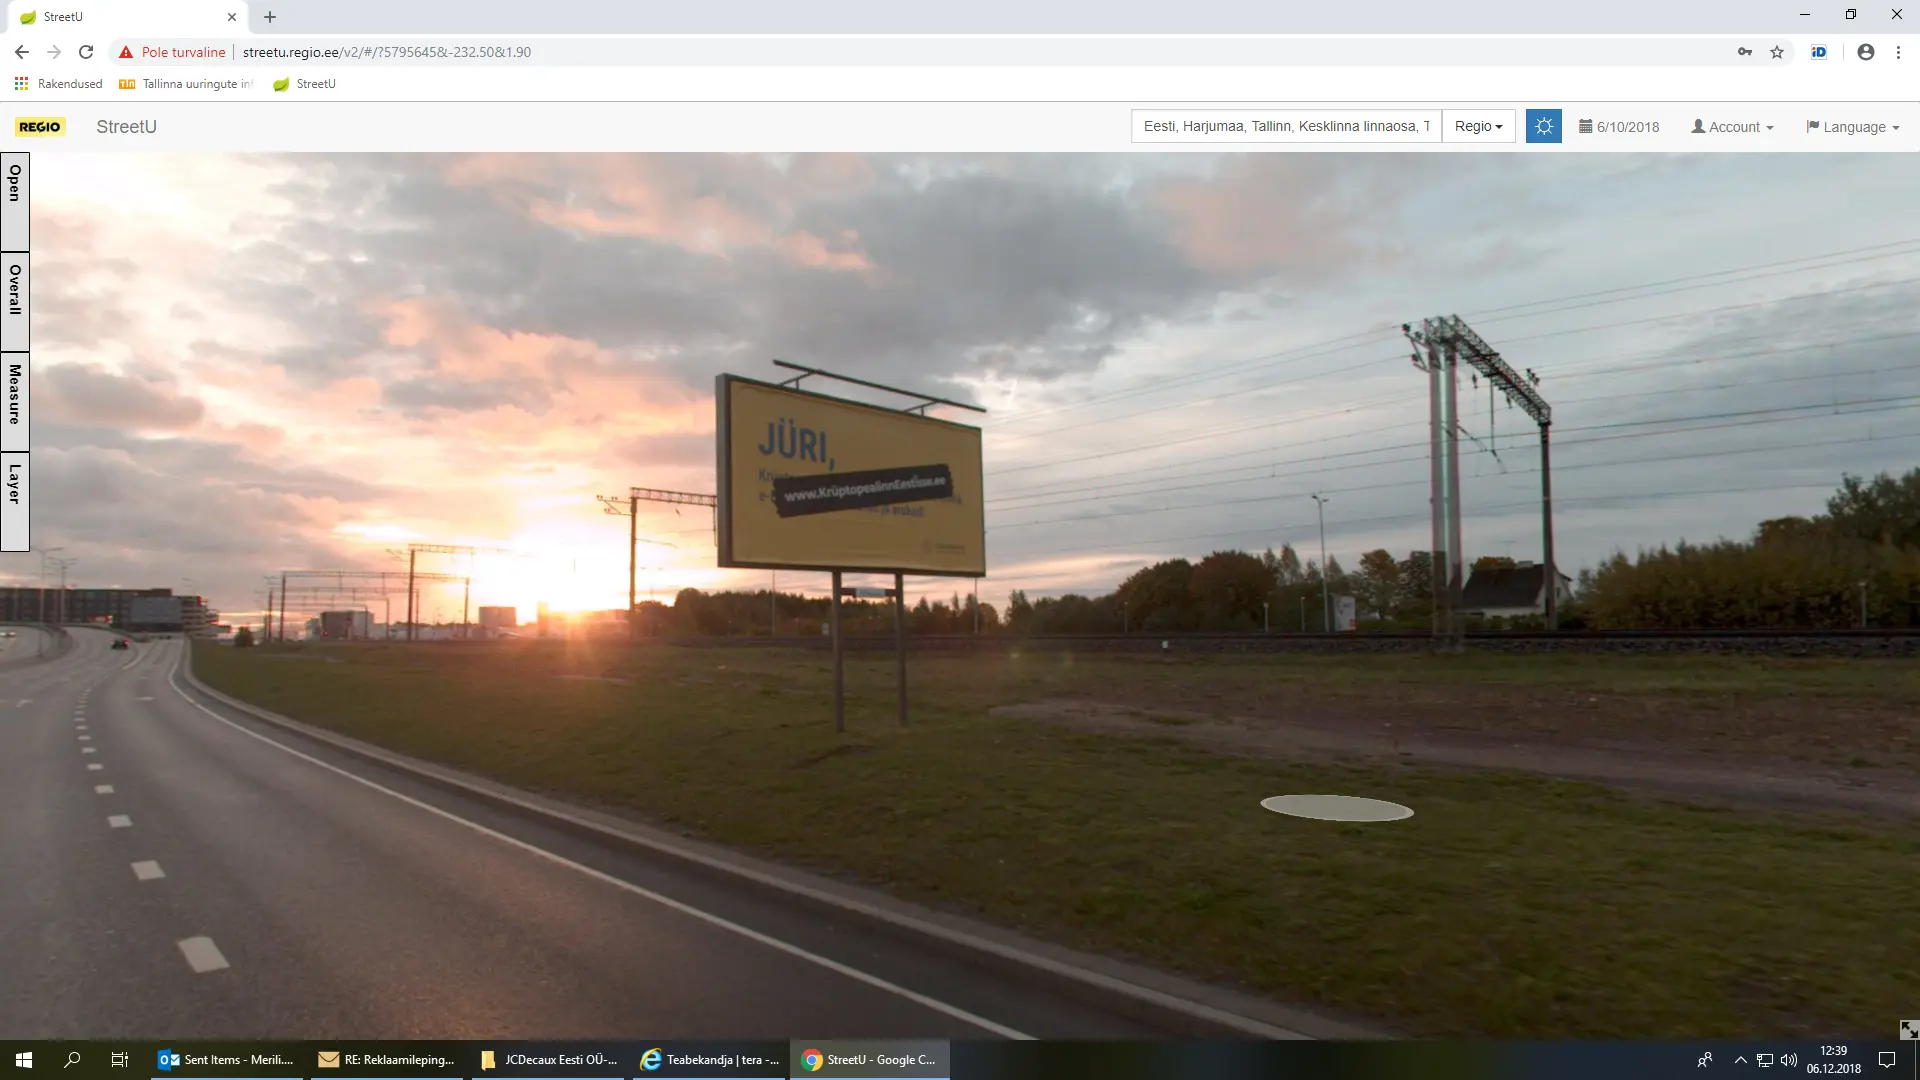The width and height of the screenshot is (1920, 1080).
Task: Click the white navigation ellipse on grass
Action: click(1336, 808)
